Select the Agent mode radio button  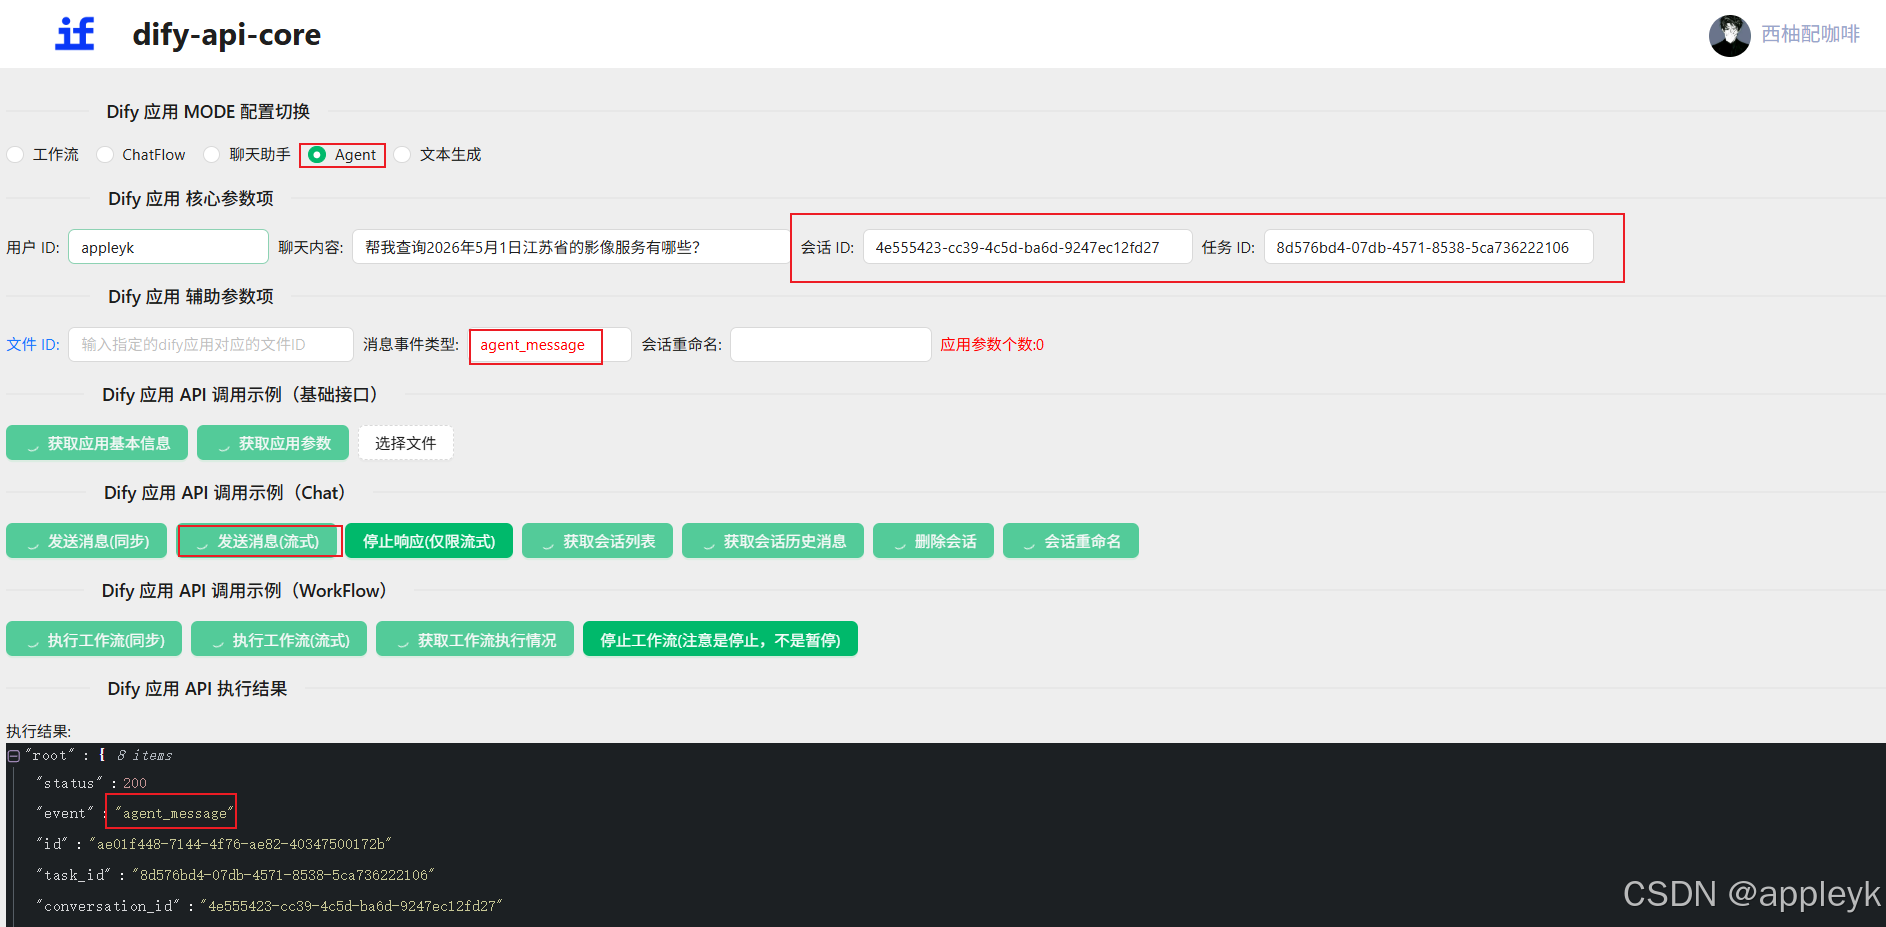click(x=317, y=154)
